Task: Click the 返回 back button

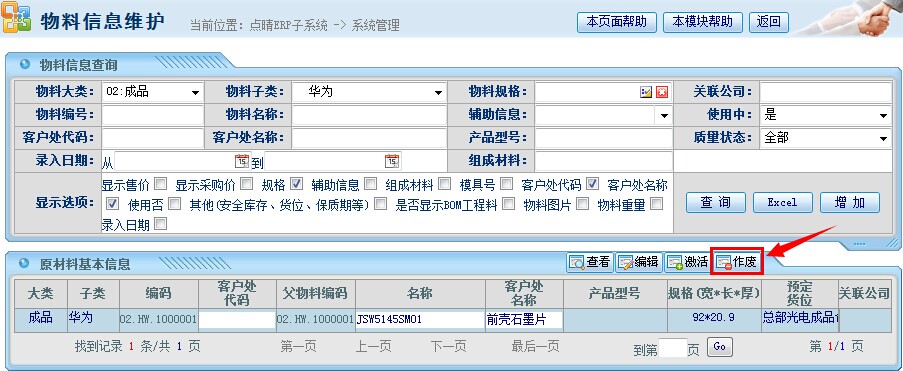Action: (x=769, y=22)
